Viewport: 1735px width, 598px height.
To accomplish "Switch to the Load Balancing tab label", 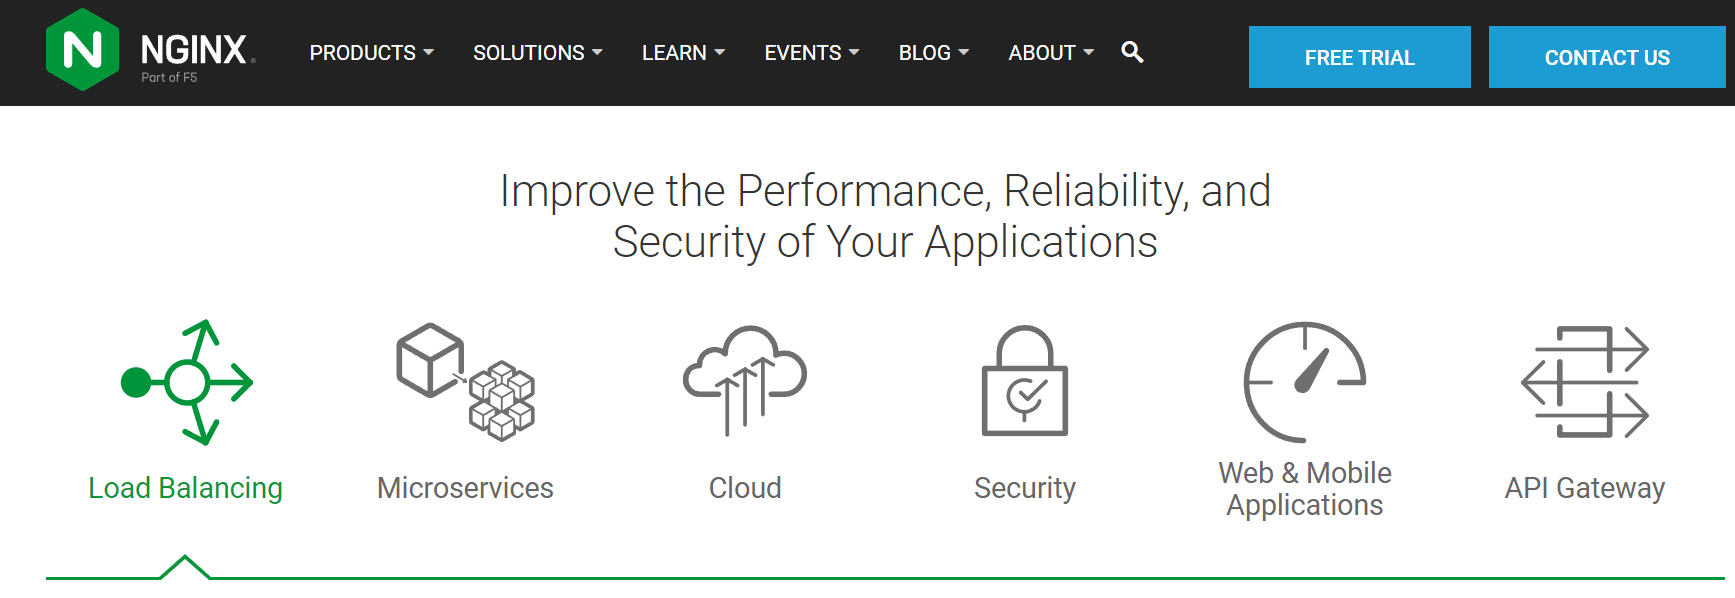I will [x=186, y=488].
